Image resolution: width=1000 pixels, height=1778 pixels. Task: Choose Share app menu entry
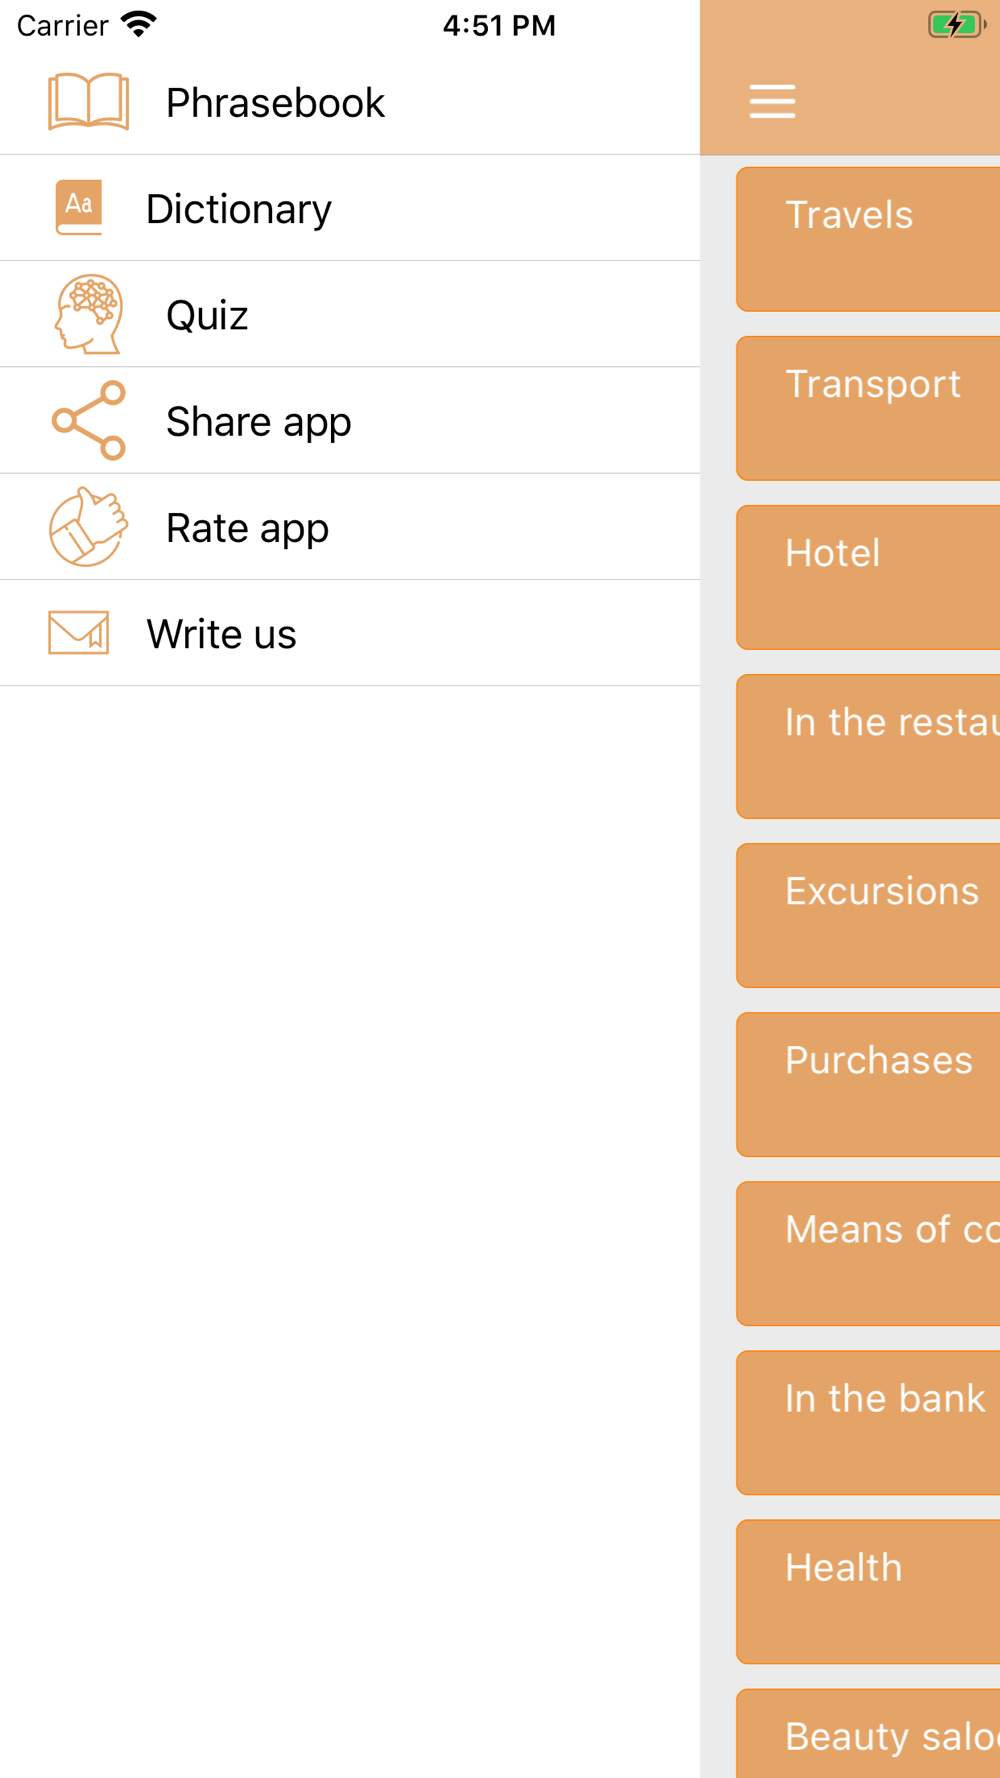click(258, 421)
